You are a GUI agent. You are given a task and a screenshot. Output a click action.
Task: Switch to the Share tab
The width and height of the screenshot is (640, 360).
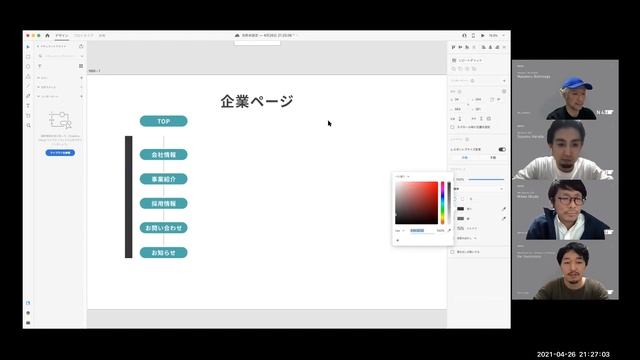(x=102, y=36)
